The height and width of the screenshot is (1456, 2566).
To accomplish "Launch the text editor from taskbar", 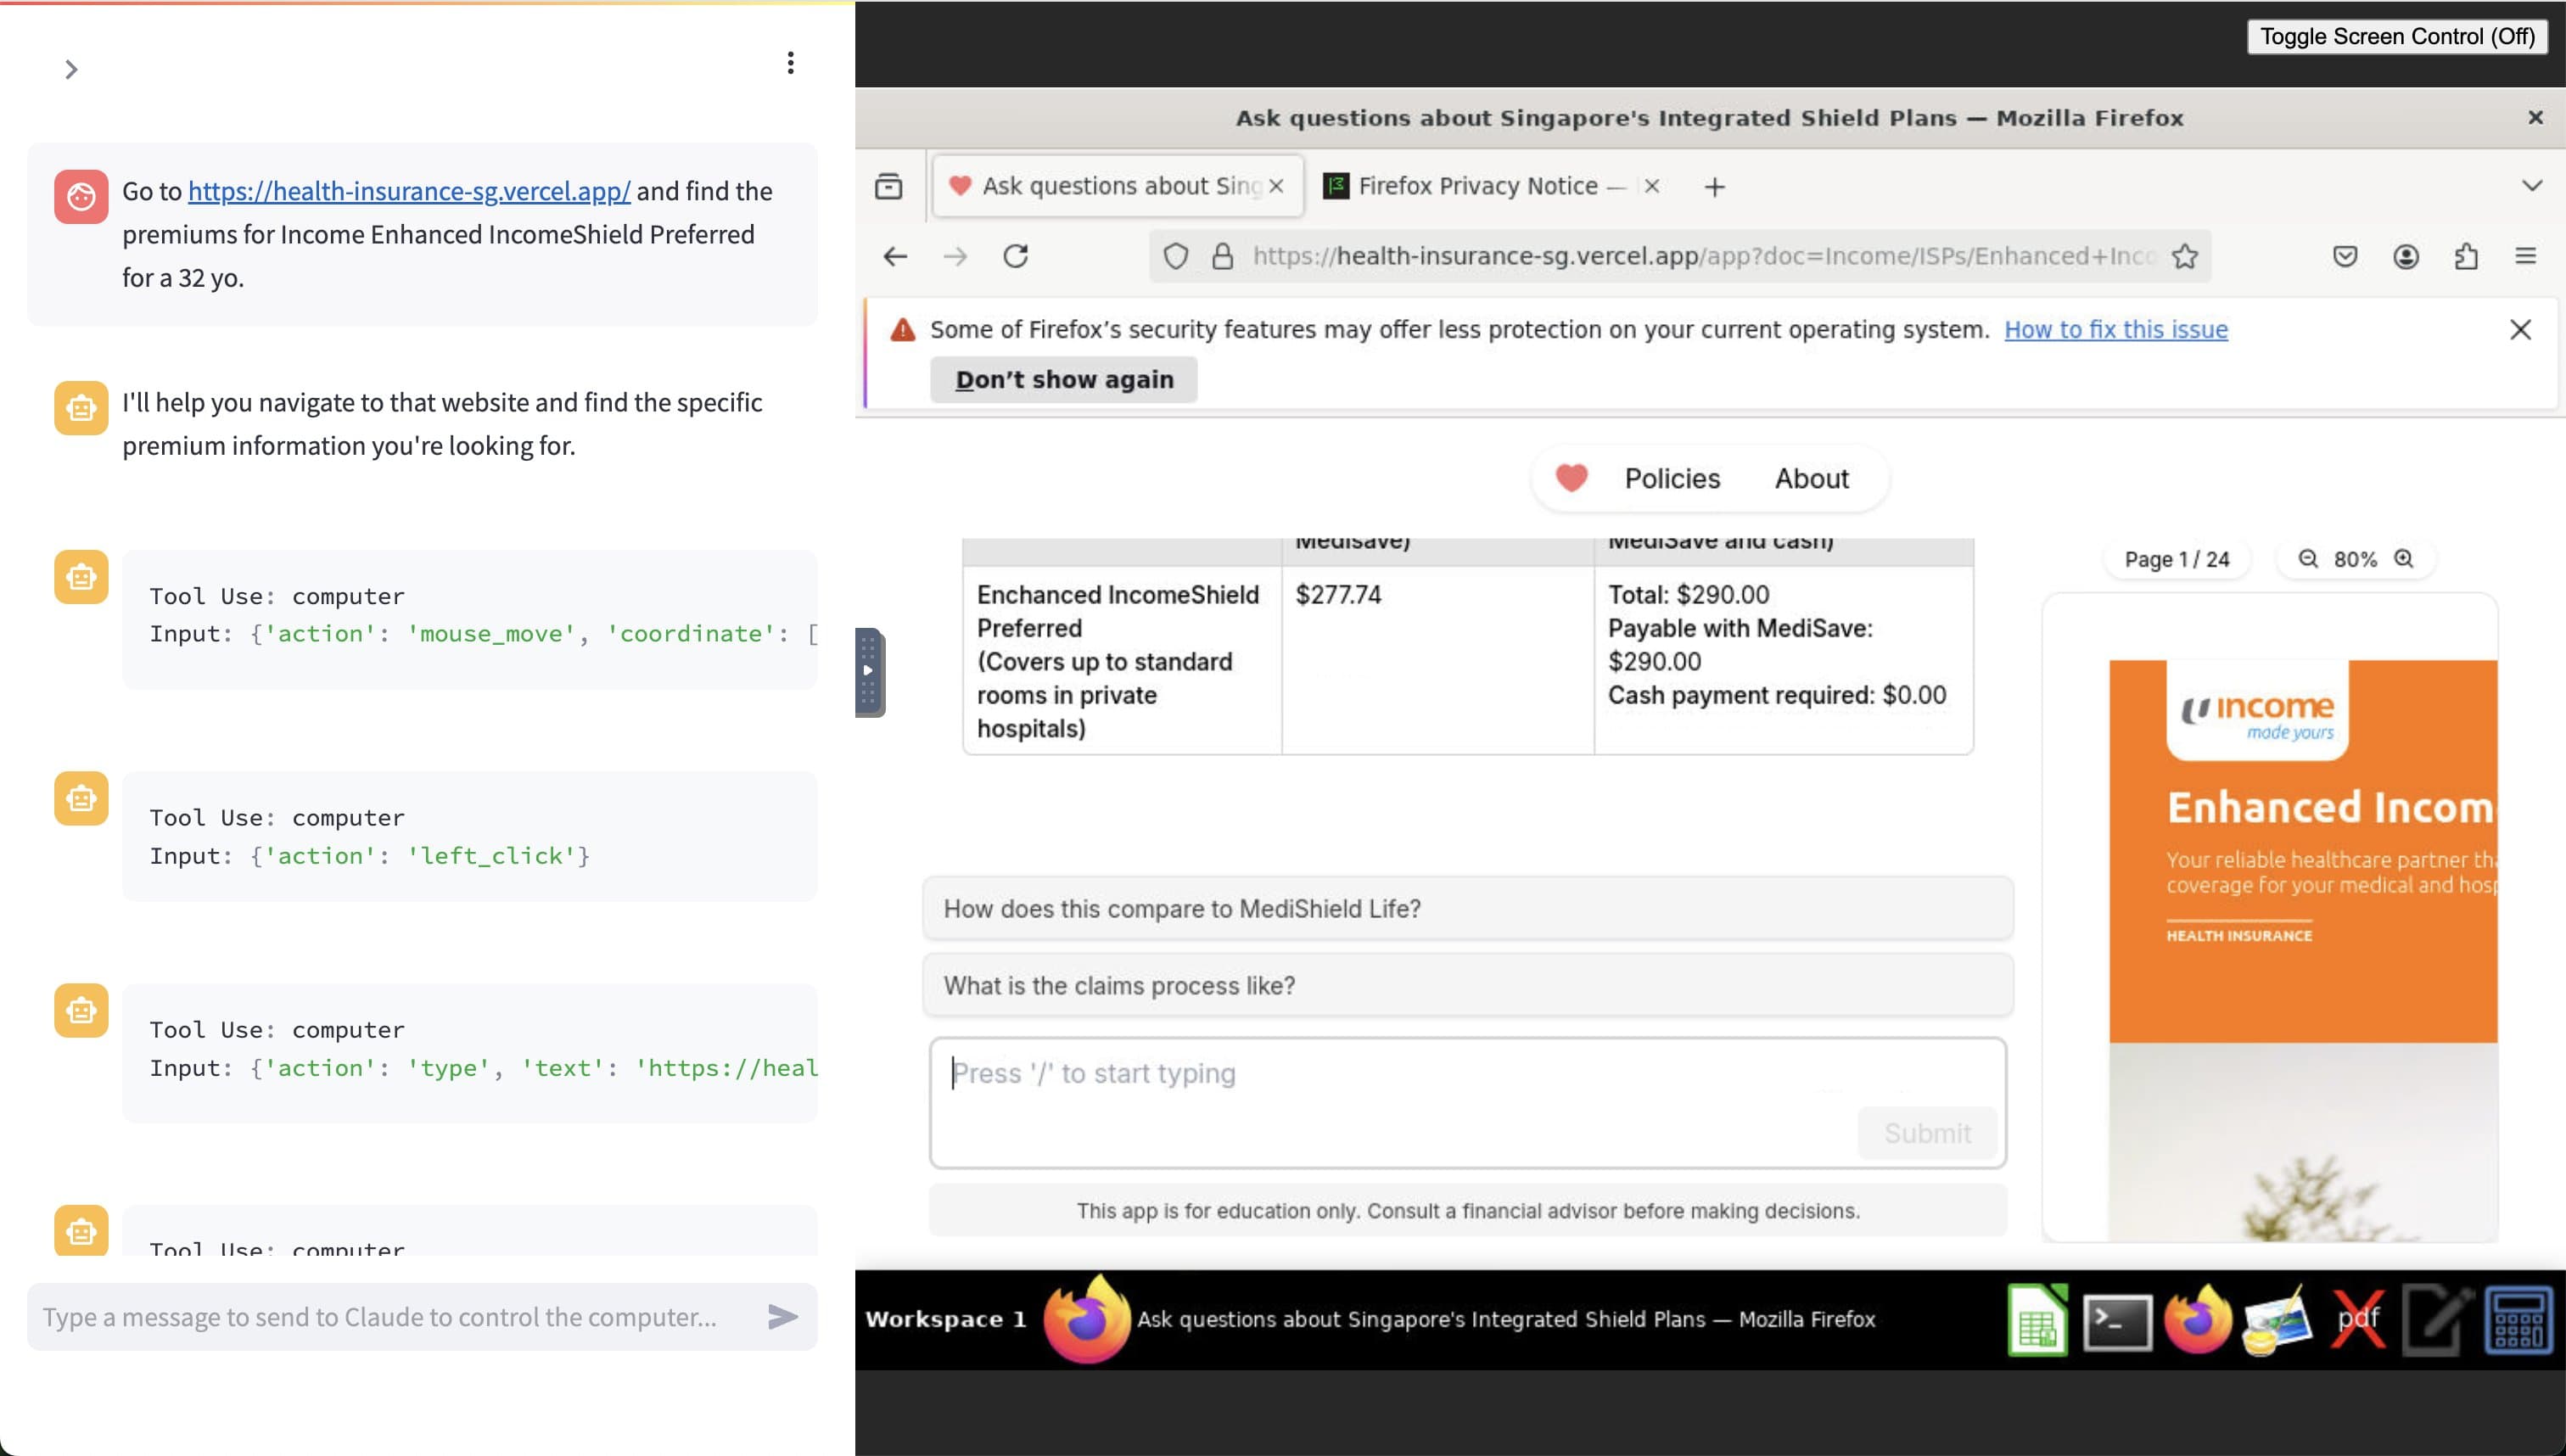I will [x=2437, y=1320].
